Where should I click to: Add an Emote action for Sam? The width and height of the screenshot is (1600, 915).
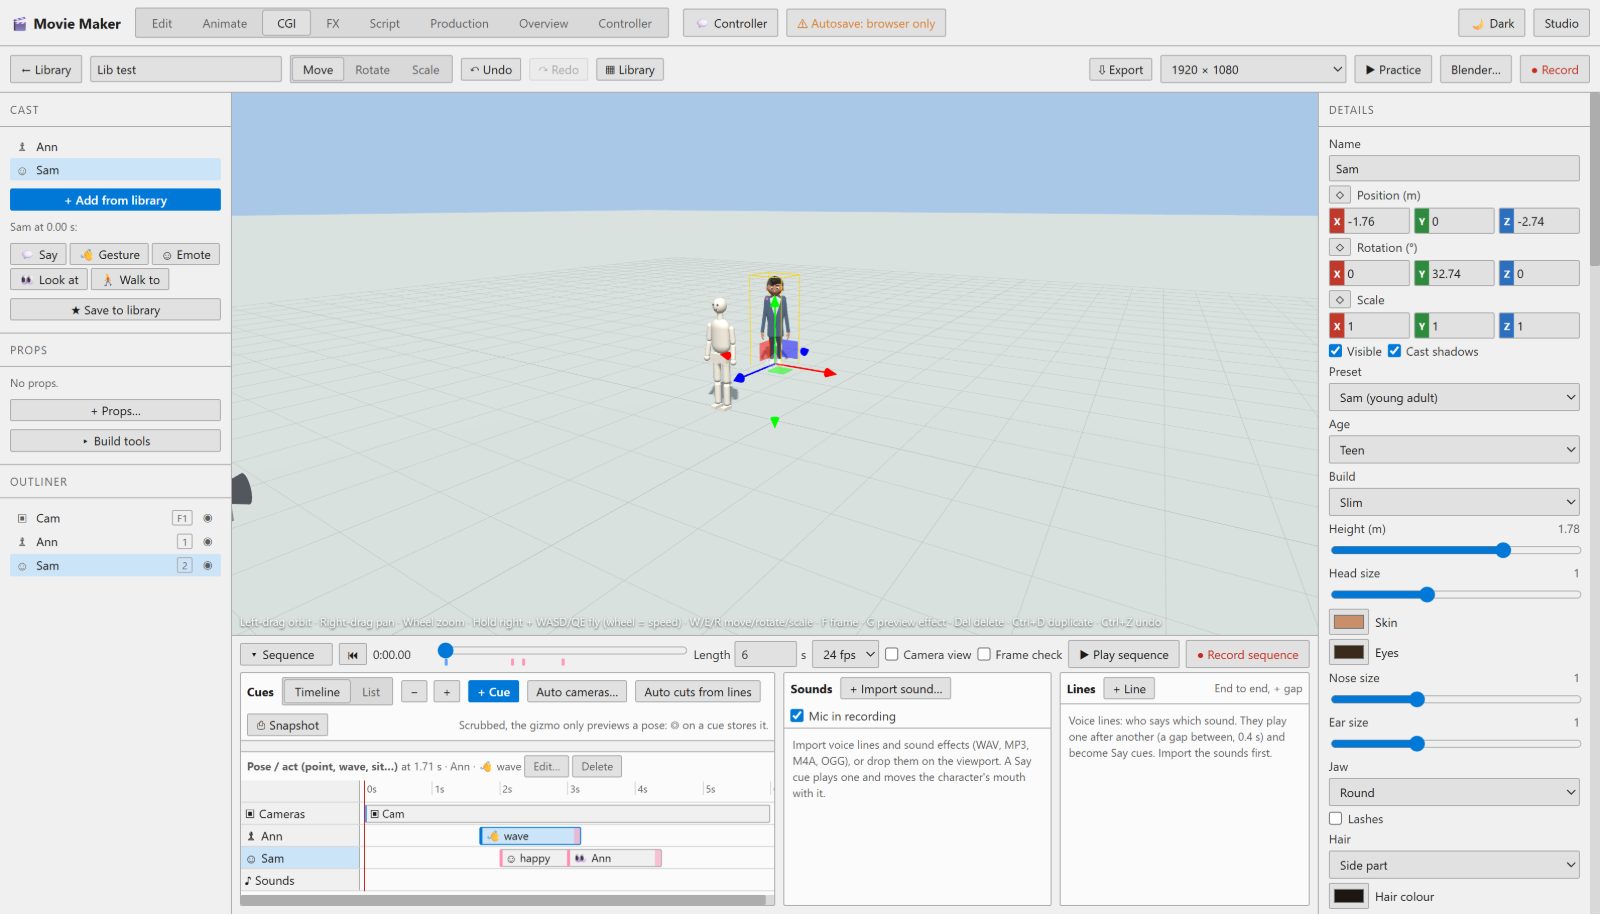tap(186, 255)
